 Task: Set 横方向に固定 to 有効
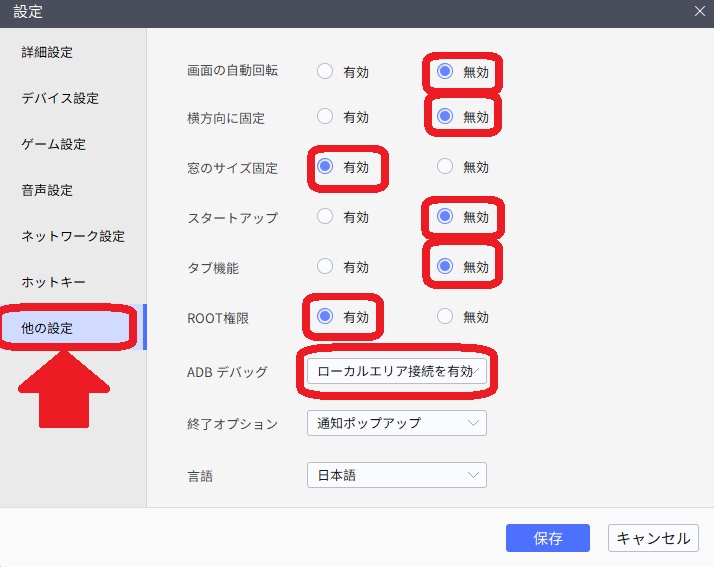tap(325, 117)
